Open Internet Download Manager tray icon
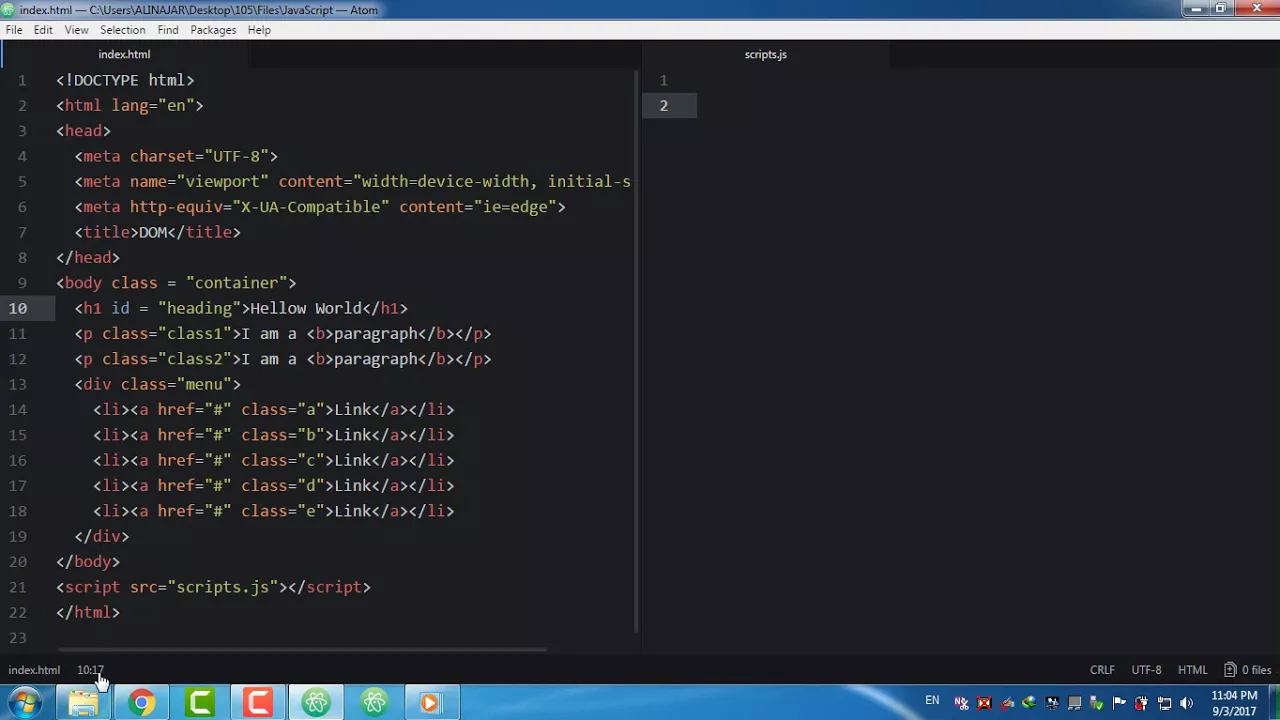 1029,703
